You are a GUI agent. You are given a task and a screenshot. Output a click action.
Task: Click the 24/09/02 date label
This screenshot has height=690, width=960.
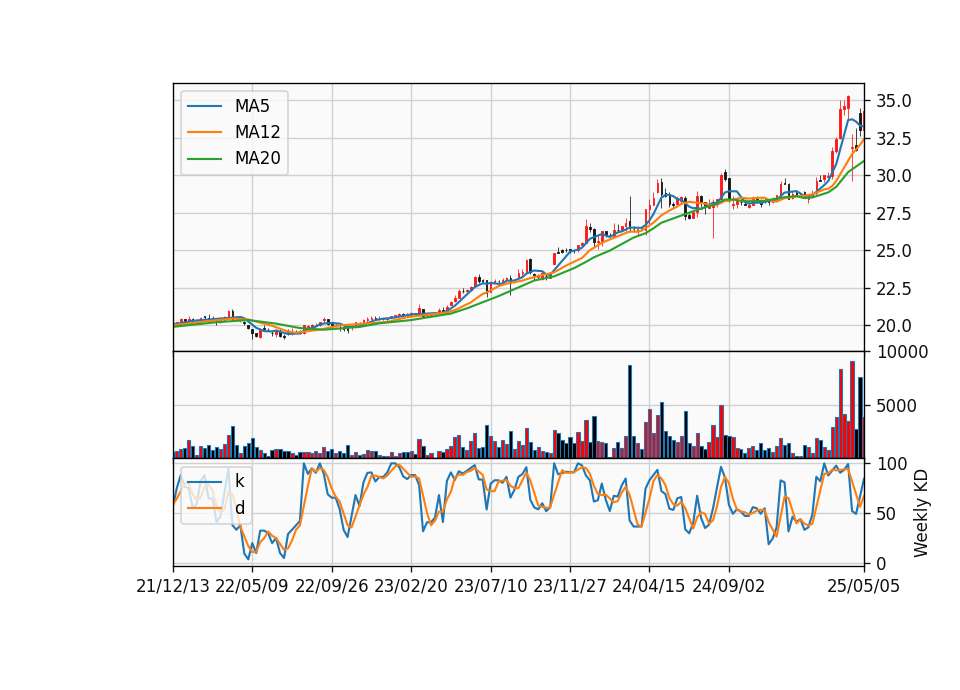click(x=729, y=587)
